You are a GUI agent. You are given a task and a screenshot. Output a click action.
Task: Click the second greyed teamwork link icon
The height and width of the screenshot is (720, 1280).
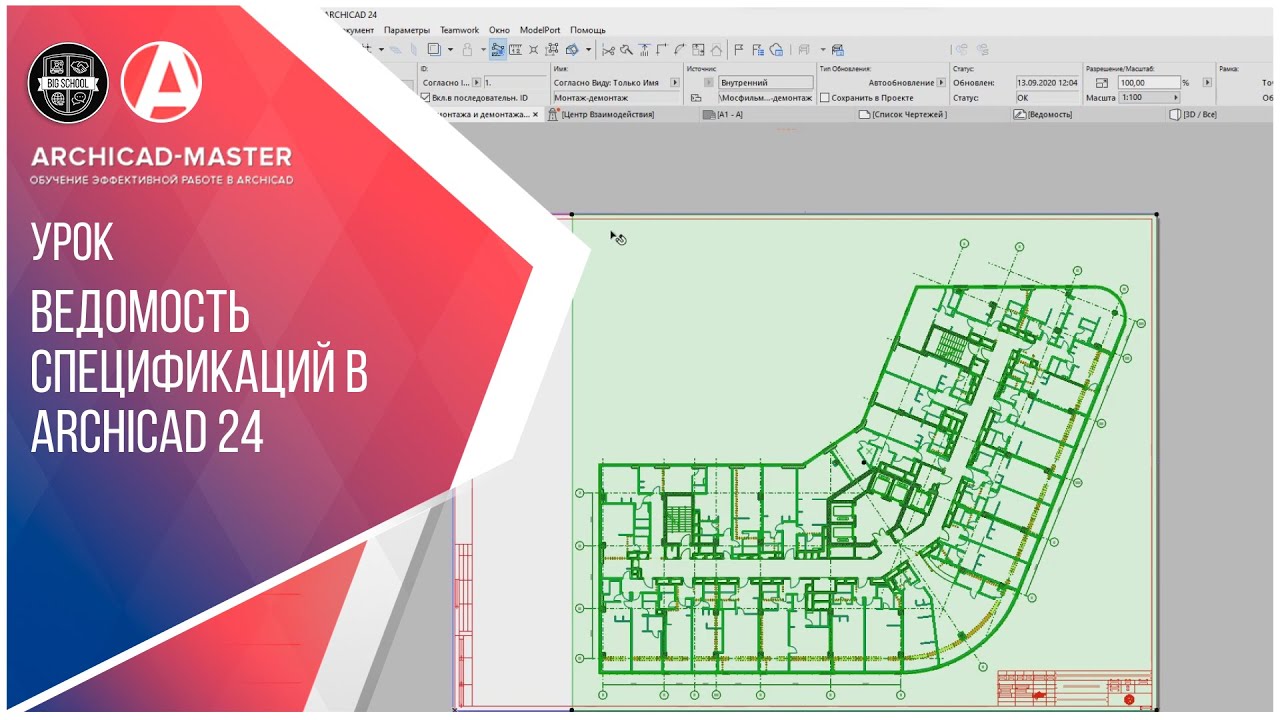point(983,50)
